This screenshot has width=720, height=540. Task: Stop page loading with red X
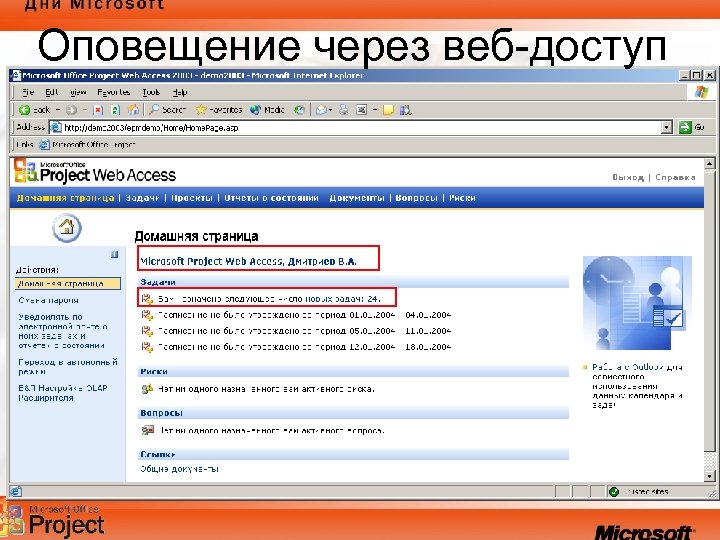(x=98, y=110)
